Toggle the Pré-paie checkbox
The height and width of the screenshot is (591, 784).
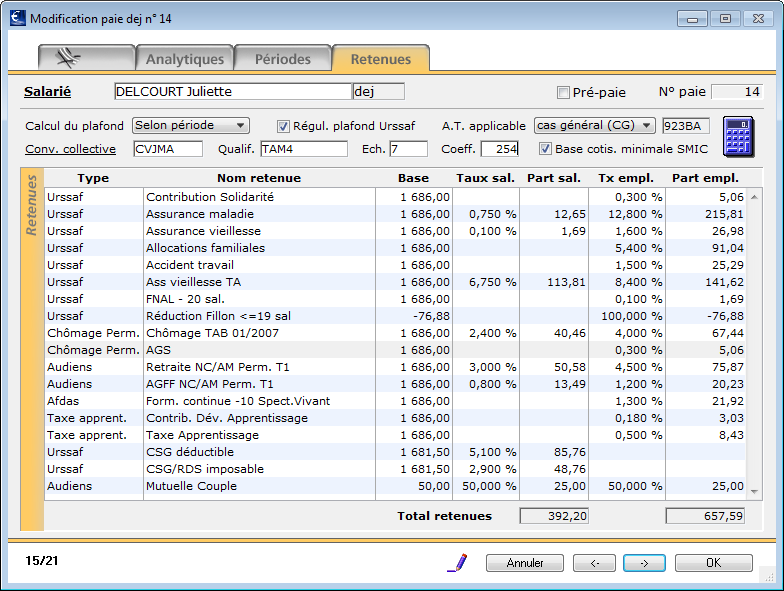[x=563, y=92]
